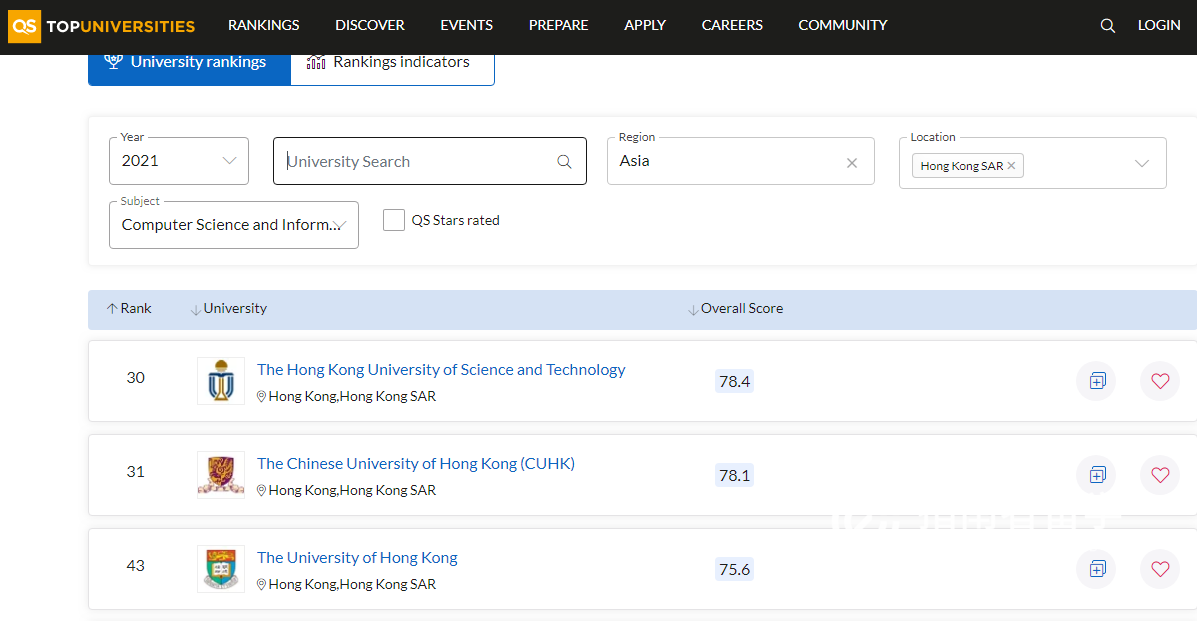This screenshot has width=1197, height=621.
Task: Click the University Search magnifier icon
Action: click(564, 161)
